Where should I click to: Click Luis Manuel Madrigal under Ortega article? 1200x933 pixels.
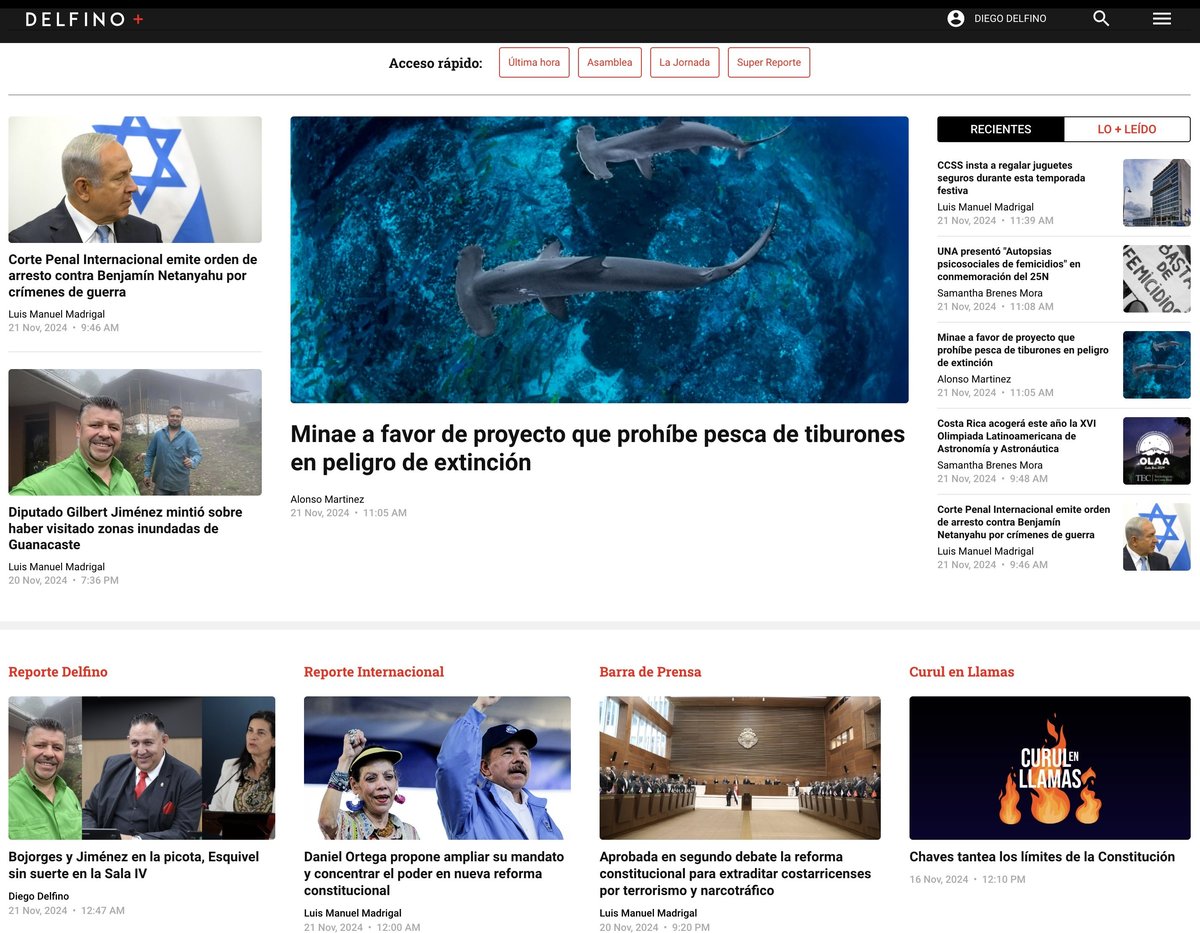pos(353,913)
